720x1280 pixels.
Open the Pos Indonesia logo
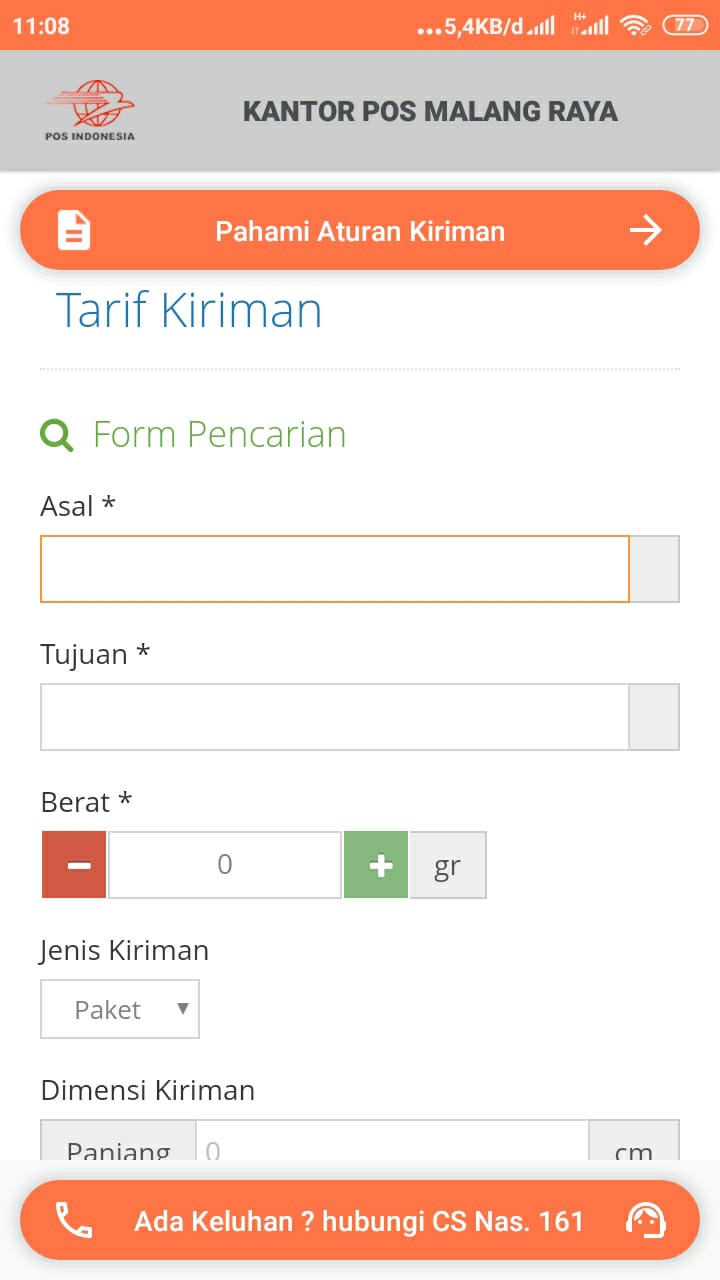tap(90, 110)
